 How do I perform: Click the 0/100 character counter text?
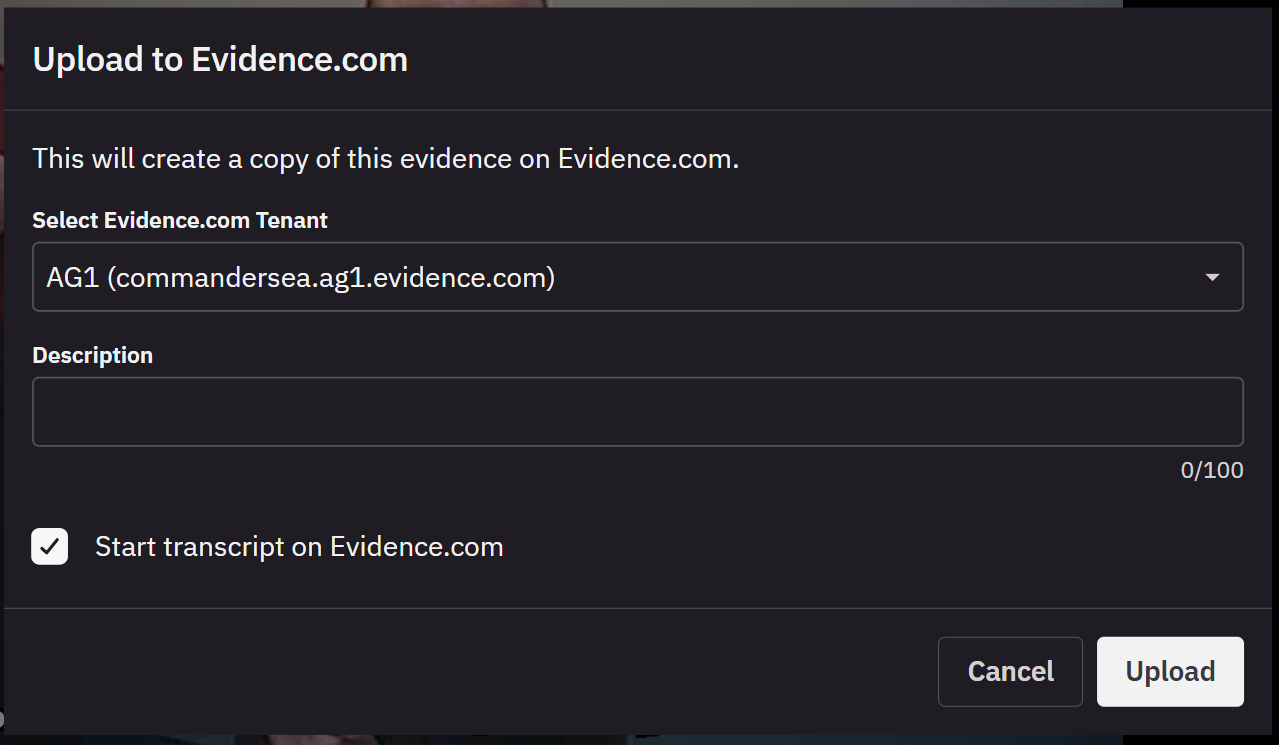1212,470
